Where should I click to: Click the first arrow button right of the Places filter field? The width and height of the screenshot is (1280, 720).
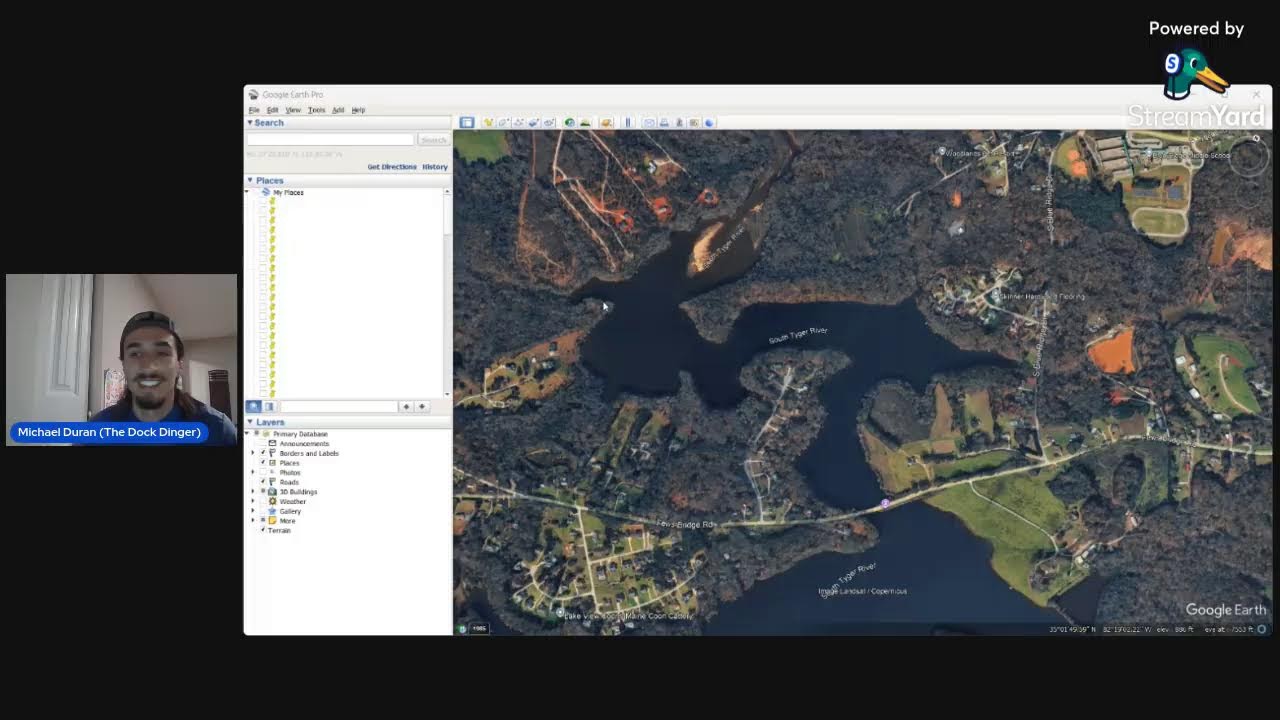406,407
